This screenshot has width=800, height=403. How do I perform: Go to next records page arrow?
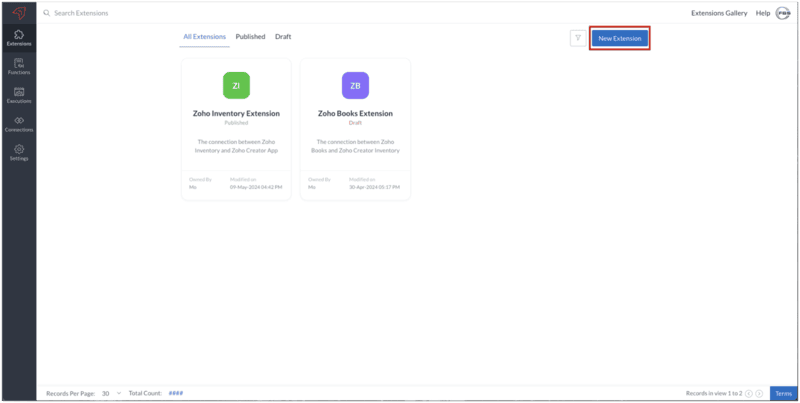pos(759,394)
